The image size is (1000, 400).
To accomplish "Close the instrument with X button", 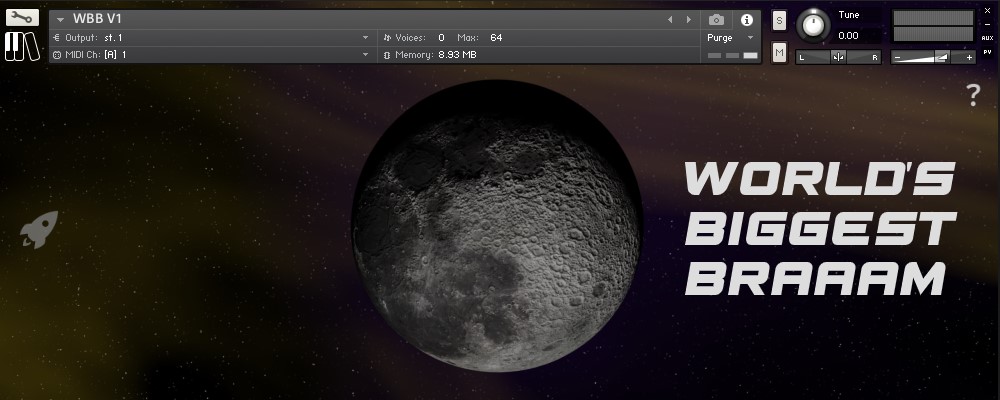I will coord(988,11).
